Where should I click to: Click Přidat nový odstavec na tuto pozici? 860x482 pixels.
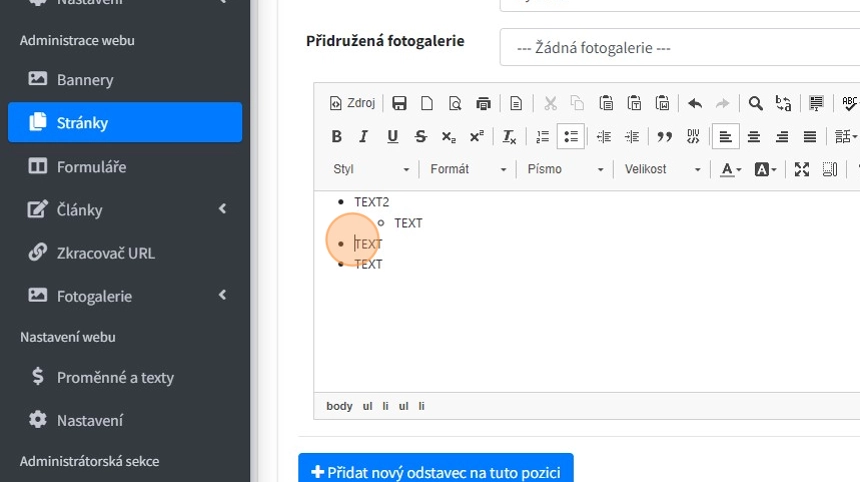435,472
